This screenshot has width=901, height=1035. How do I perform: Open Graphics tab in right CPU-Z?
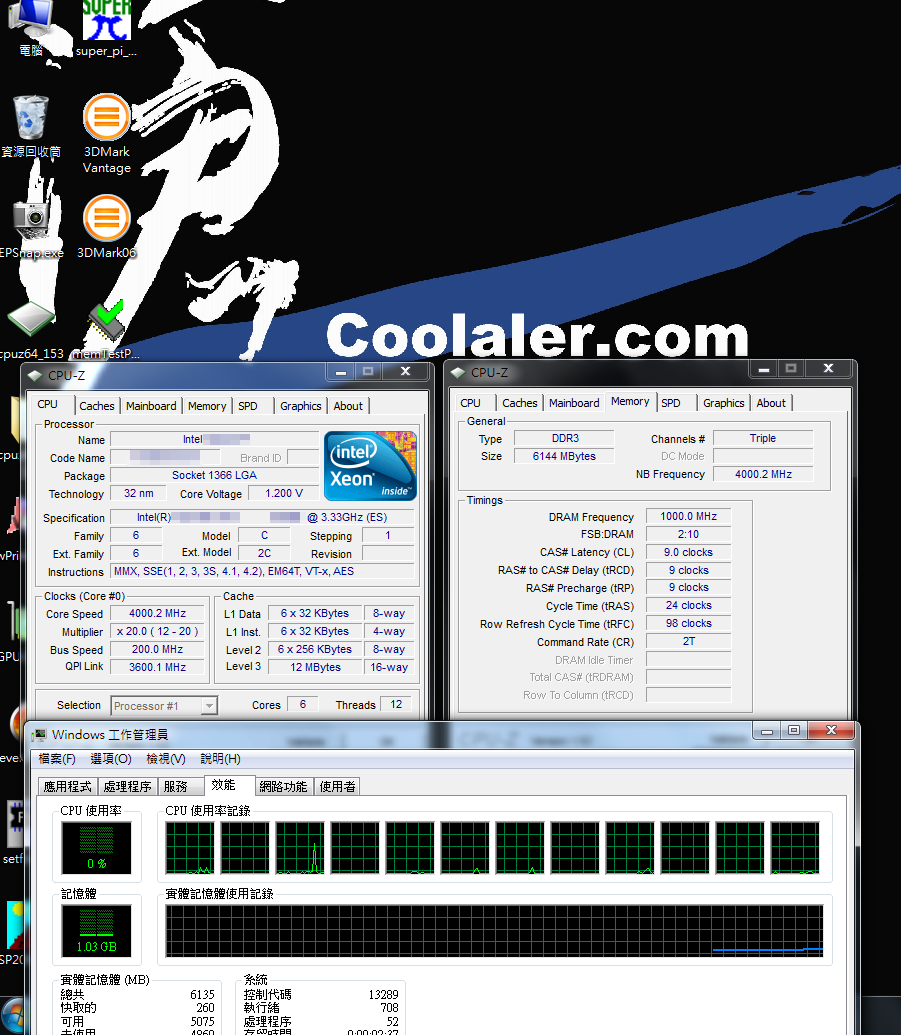point(723,403)
